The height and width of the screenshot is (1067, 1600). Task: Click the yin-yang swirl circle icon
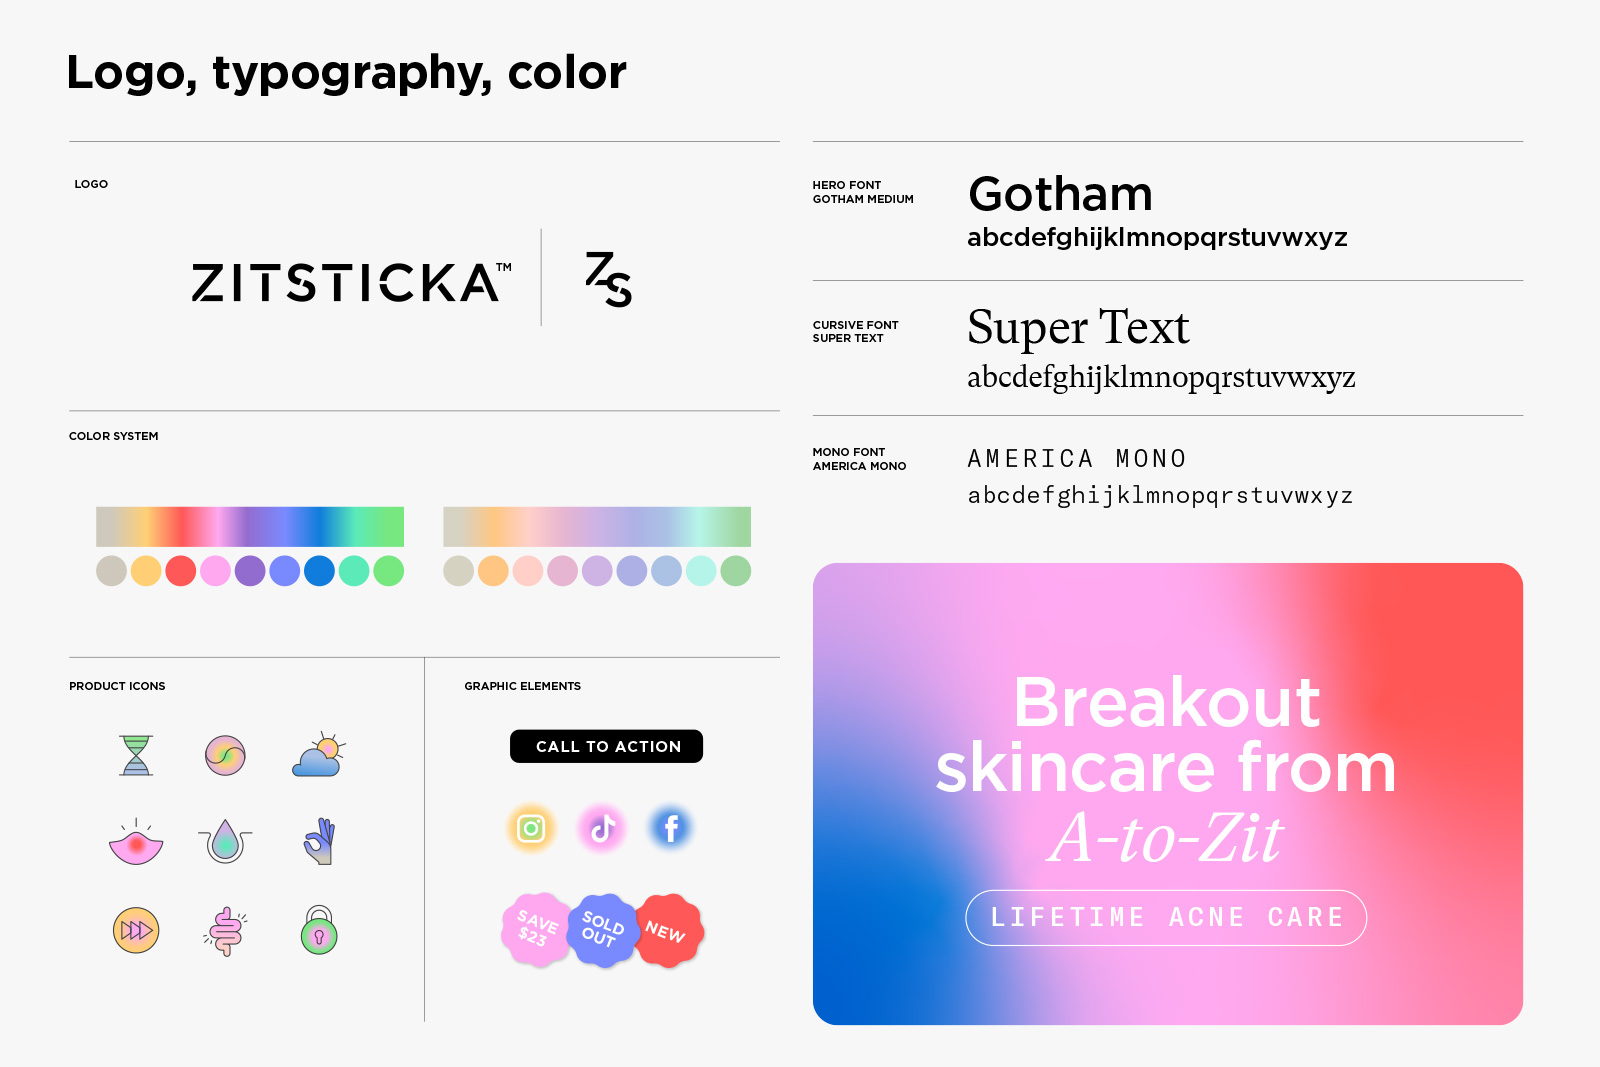[x=225, y=755]
